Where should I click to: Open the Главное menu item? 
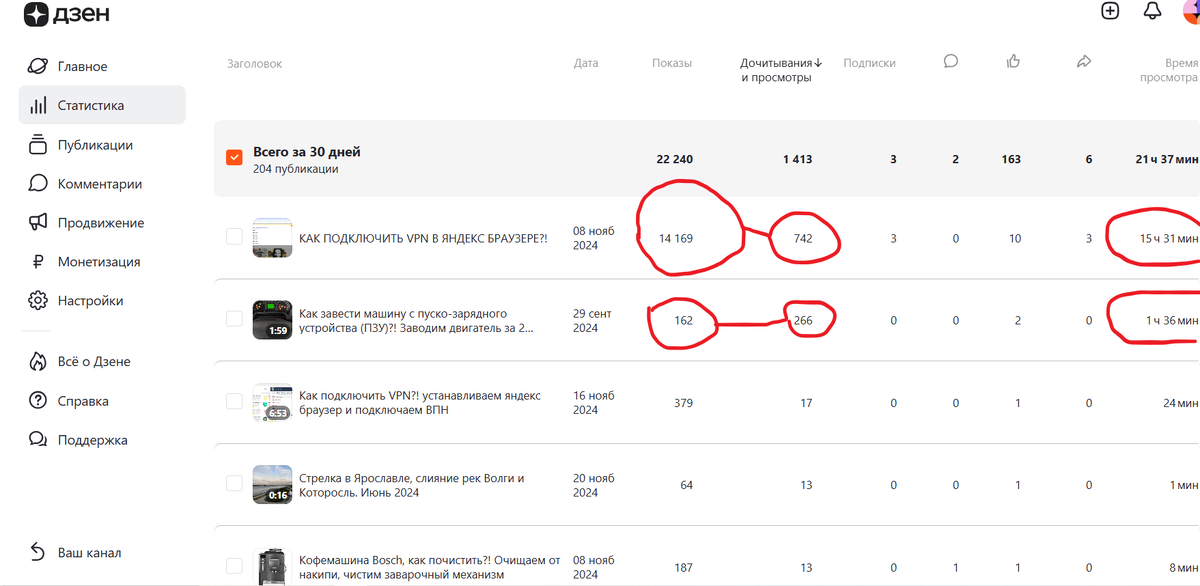(x=82, y=66)
